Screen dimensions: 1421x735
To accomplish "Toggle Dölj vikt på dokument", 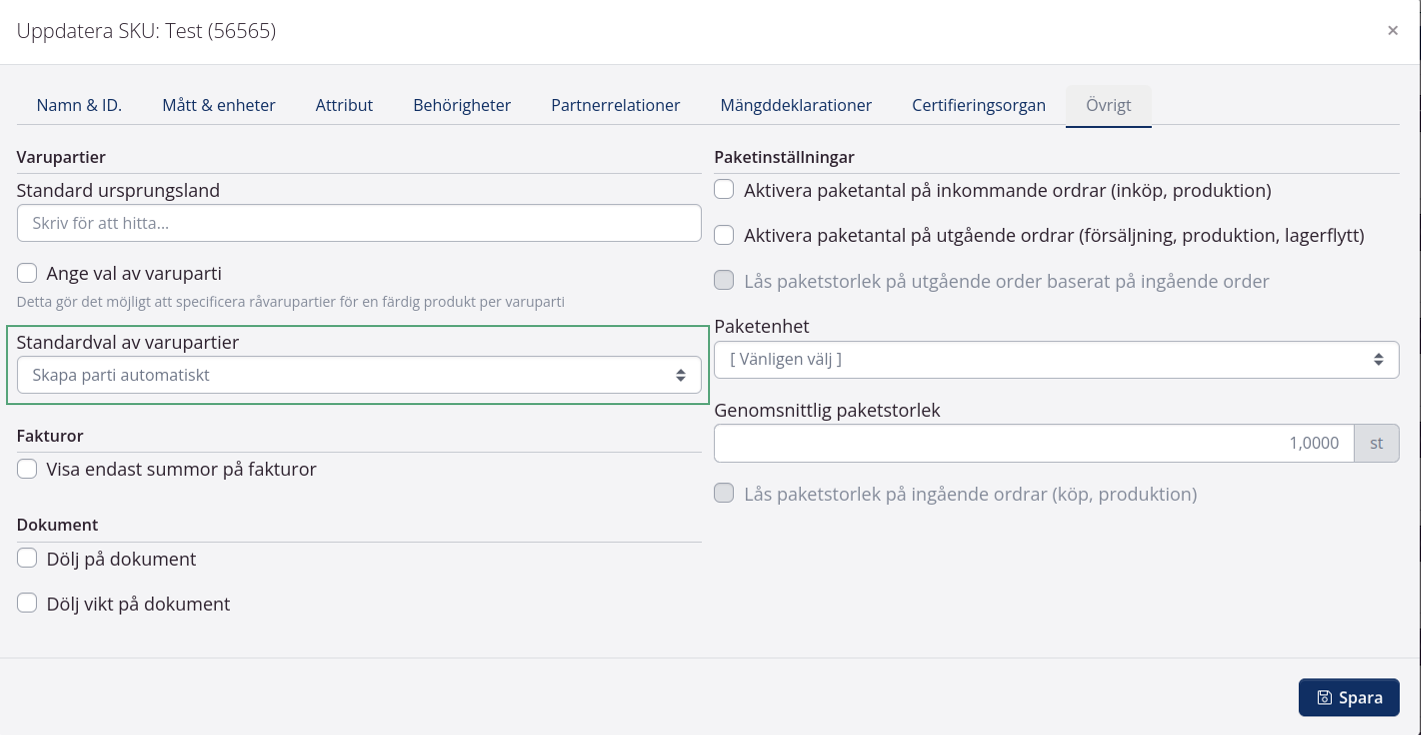I will (27, 603).
